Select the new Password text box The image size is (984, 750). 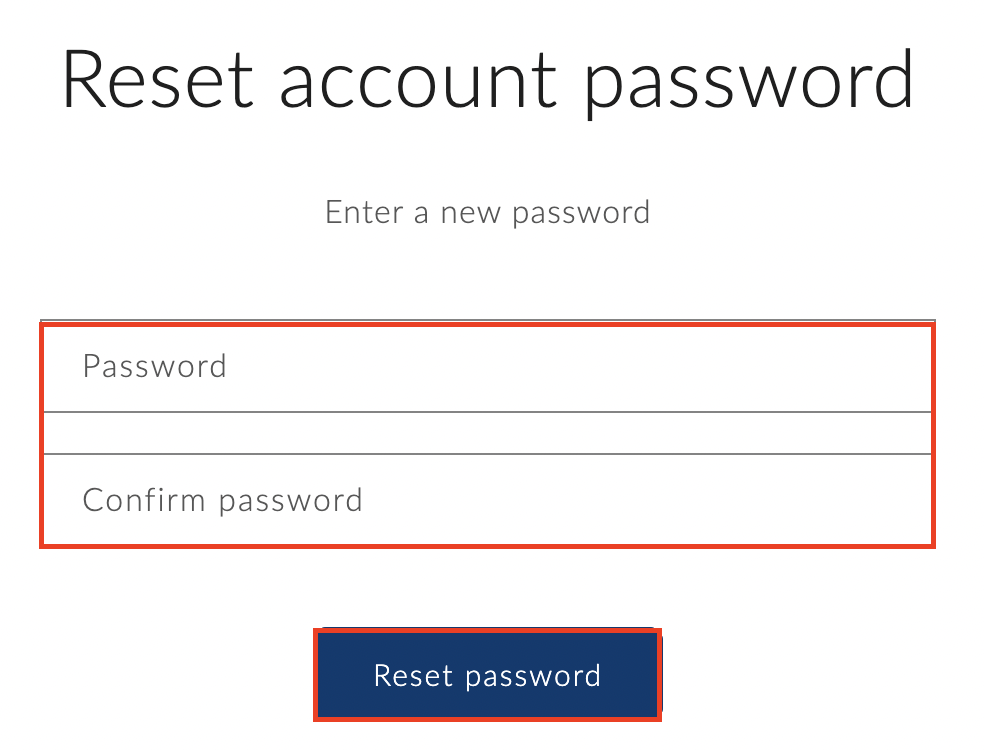(x=487, y=367)
